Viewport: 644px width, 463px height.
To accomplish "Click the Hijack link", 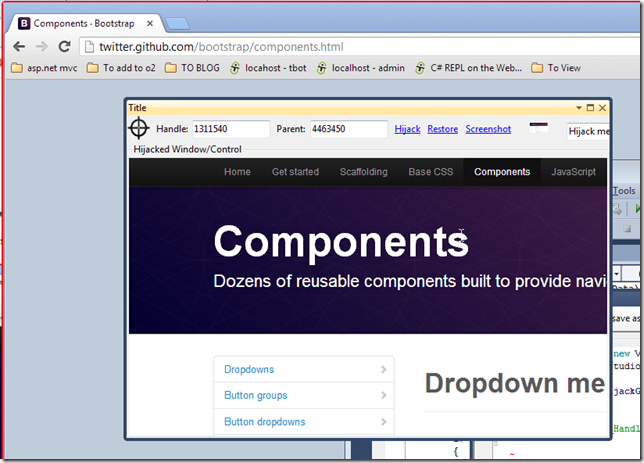I will click(x=407, y=129).
